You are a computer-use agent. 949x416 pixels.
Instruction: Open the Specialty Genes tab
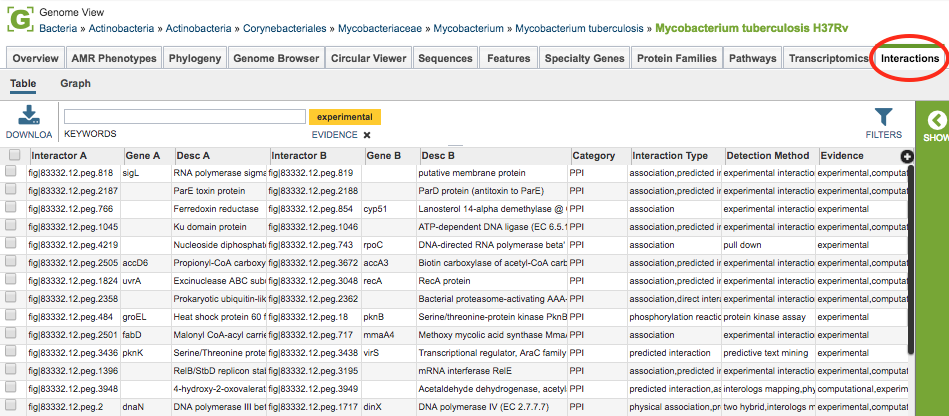(584, 58)
